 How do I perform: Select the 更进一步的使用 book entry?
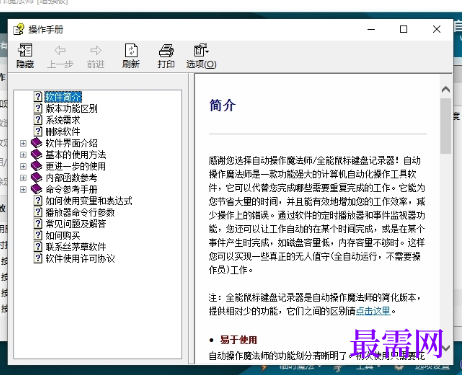click(x=76, y=166)
